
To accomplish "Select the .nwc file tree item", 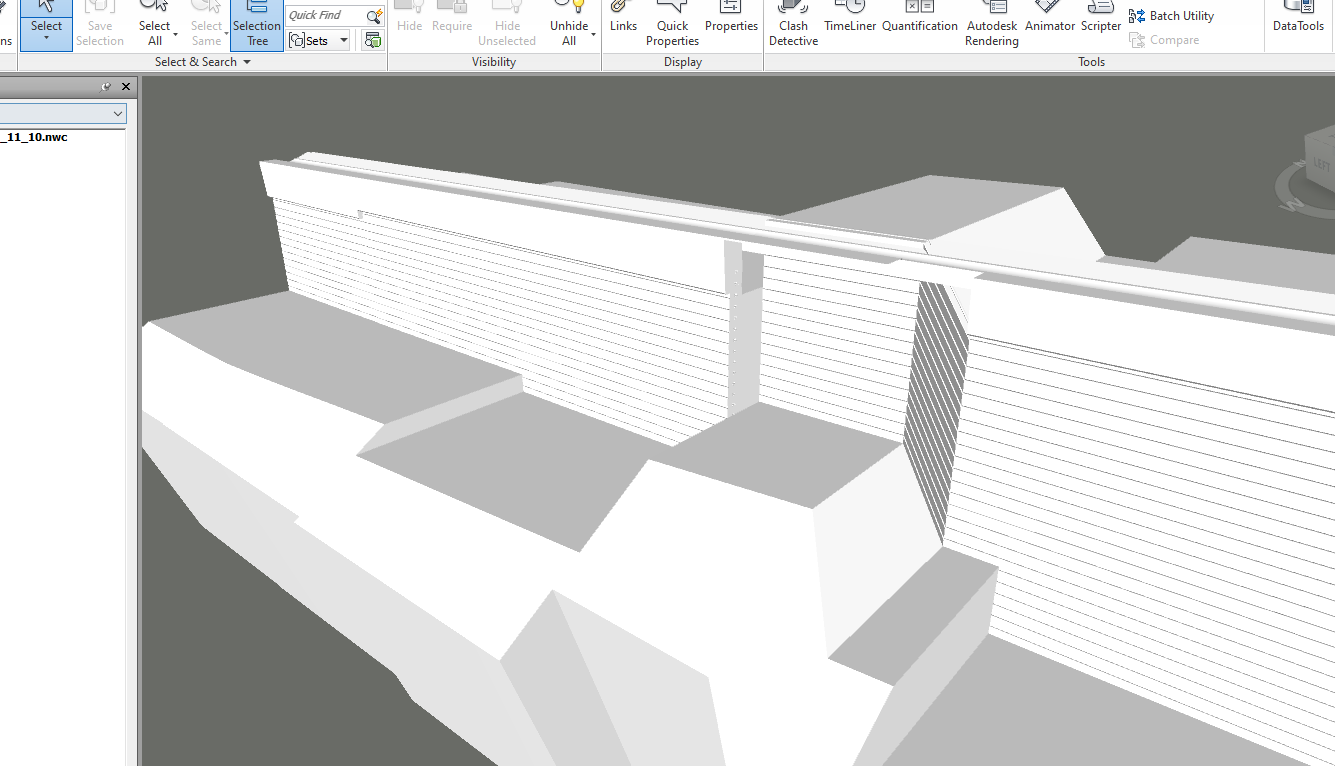I will click(x=34, y=137).
